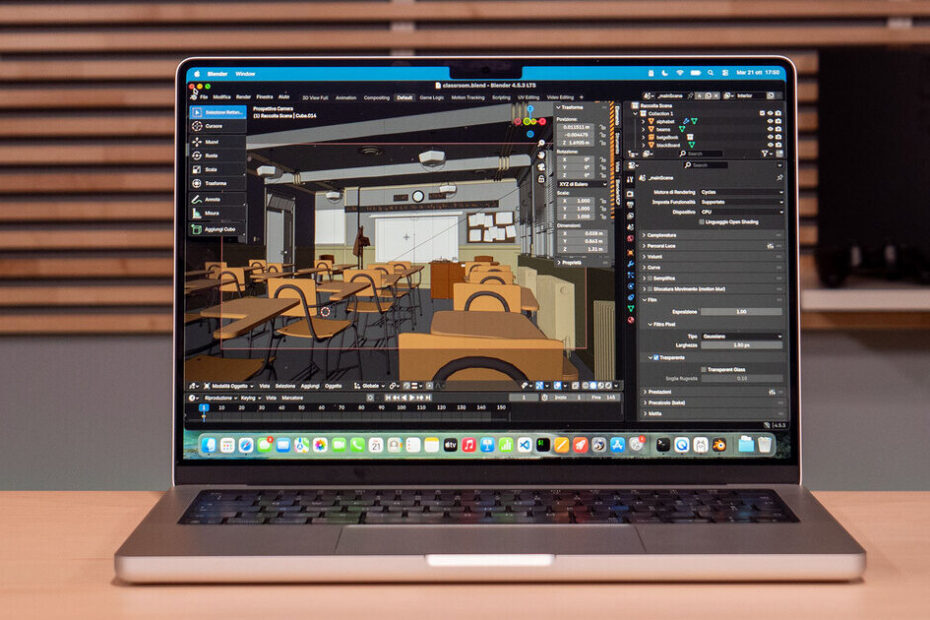The image size is (930, 620).
Task: Expand the Campionatura panel
Action: click(662, 235)
